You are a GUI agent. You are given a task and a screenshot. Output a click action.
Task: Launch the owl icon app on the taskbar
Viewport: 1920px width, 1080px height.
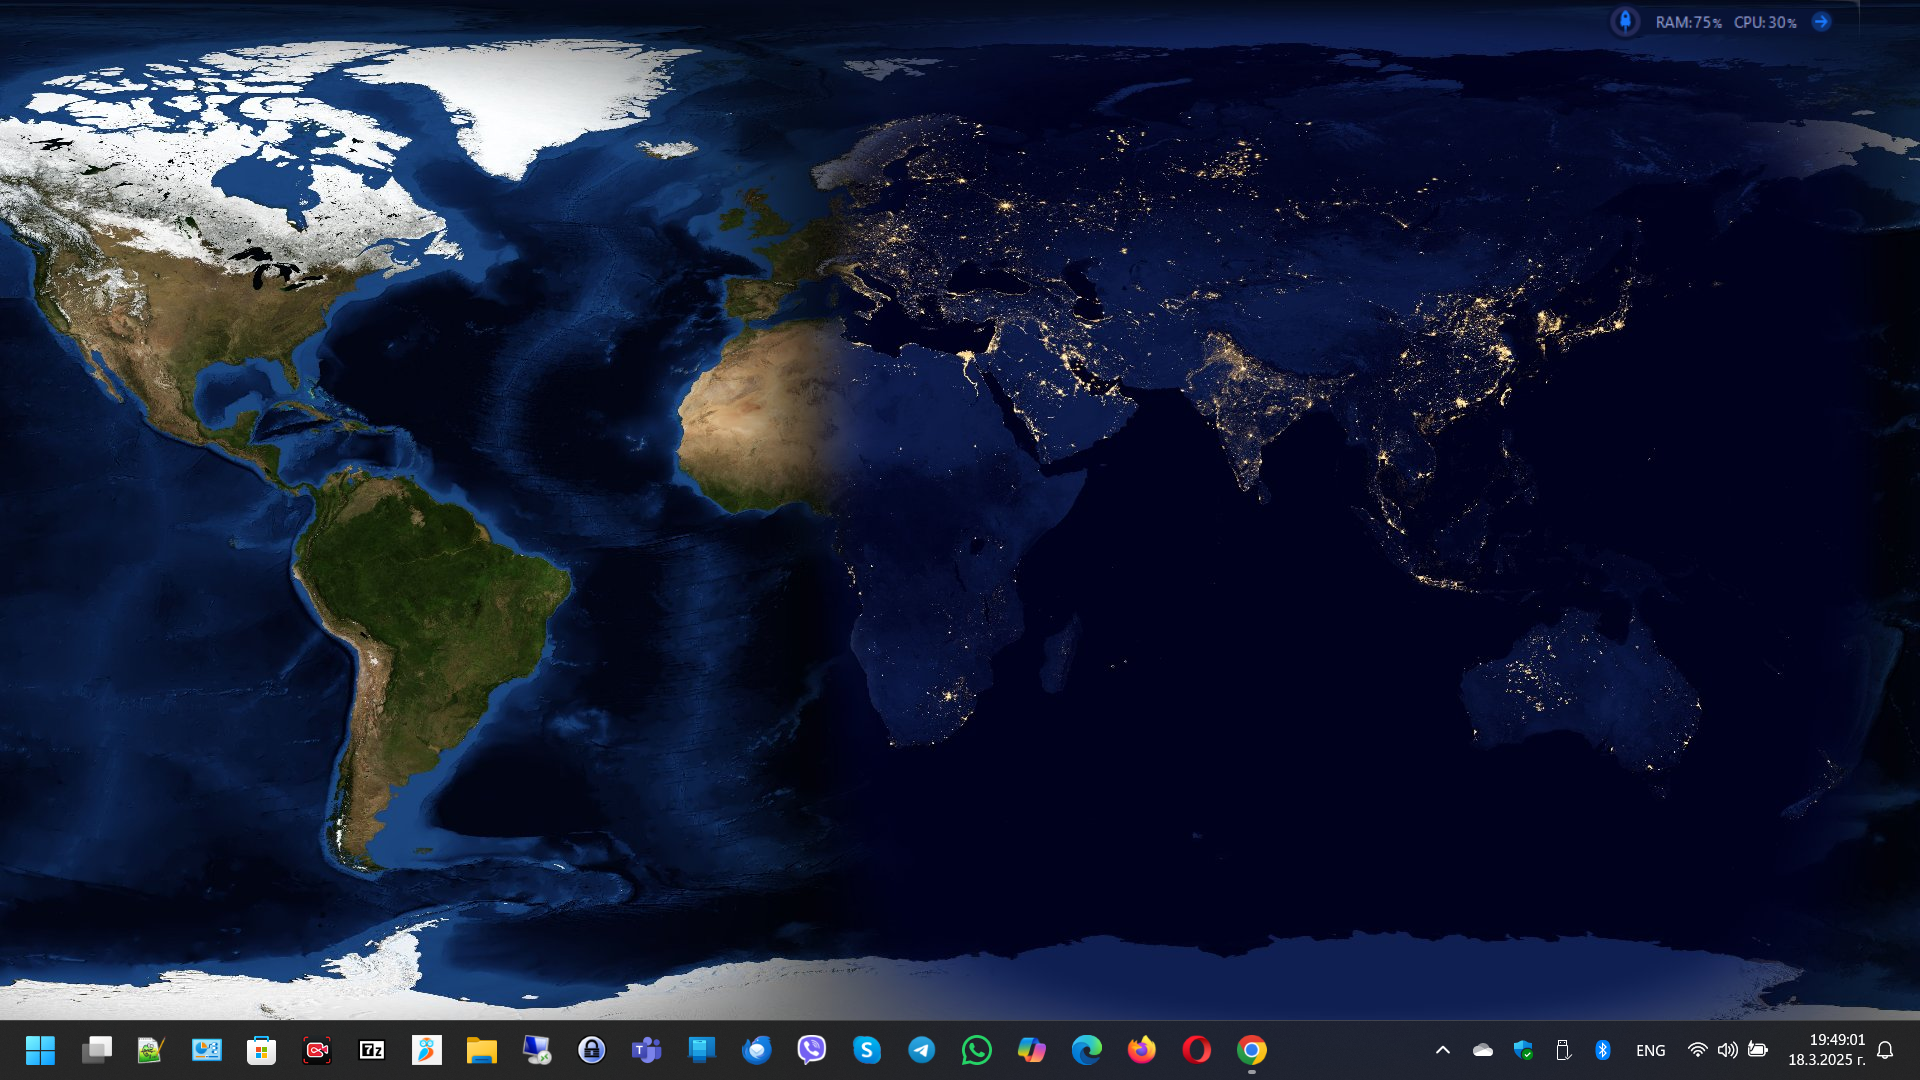(x=427, y=1050)
